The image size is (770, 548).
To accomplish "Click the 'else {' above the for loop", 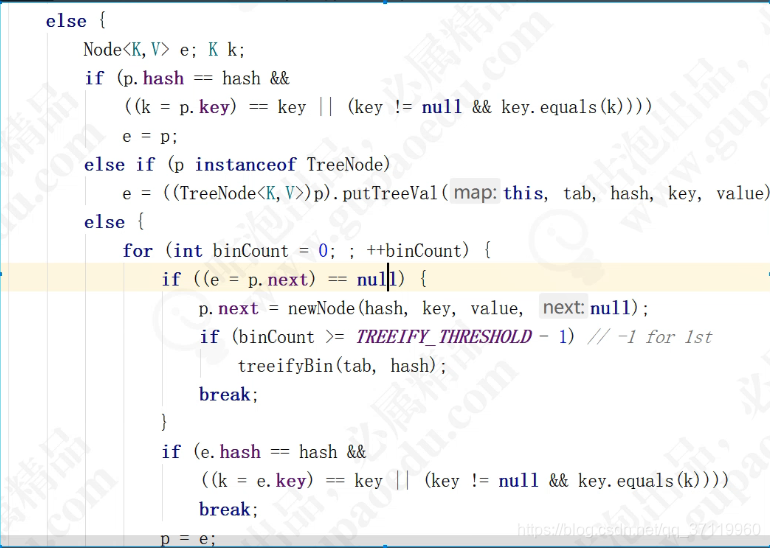I will (114, 222).
